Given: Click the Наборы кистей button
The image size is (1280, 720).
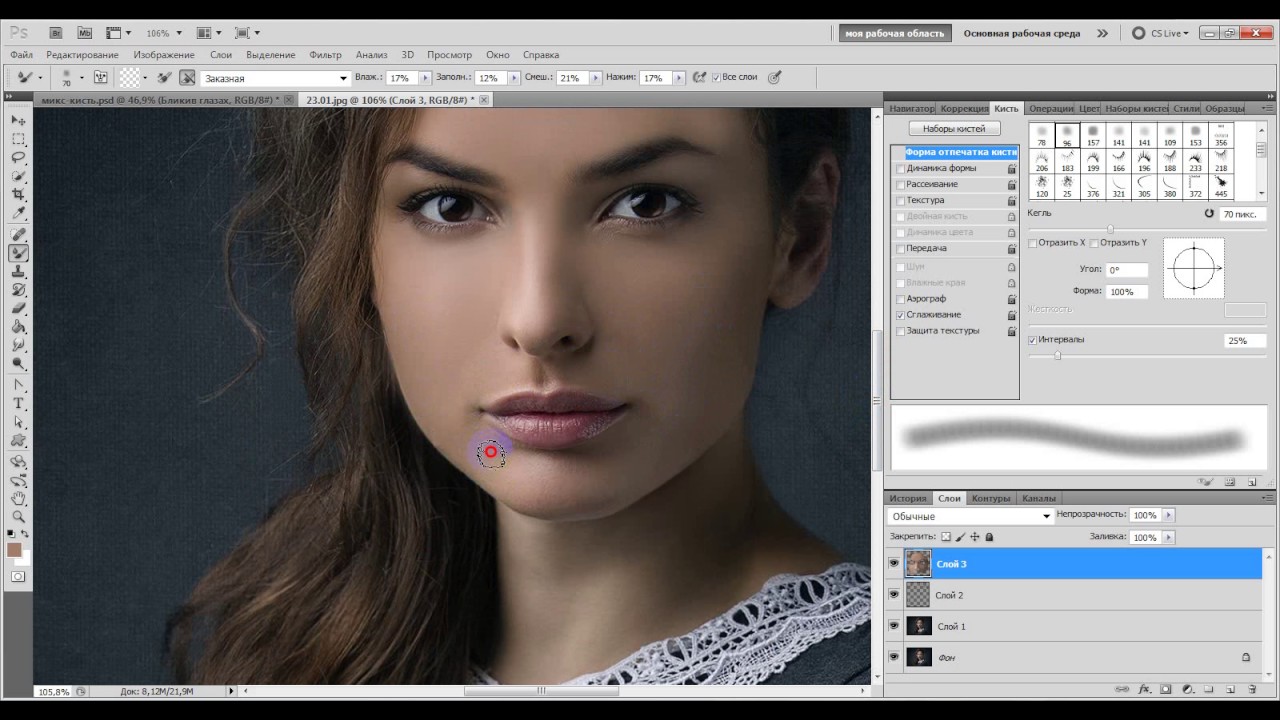Looking at the screenshot, I should pos(954,129).
